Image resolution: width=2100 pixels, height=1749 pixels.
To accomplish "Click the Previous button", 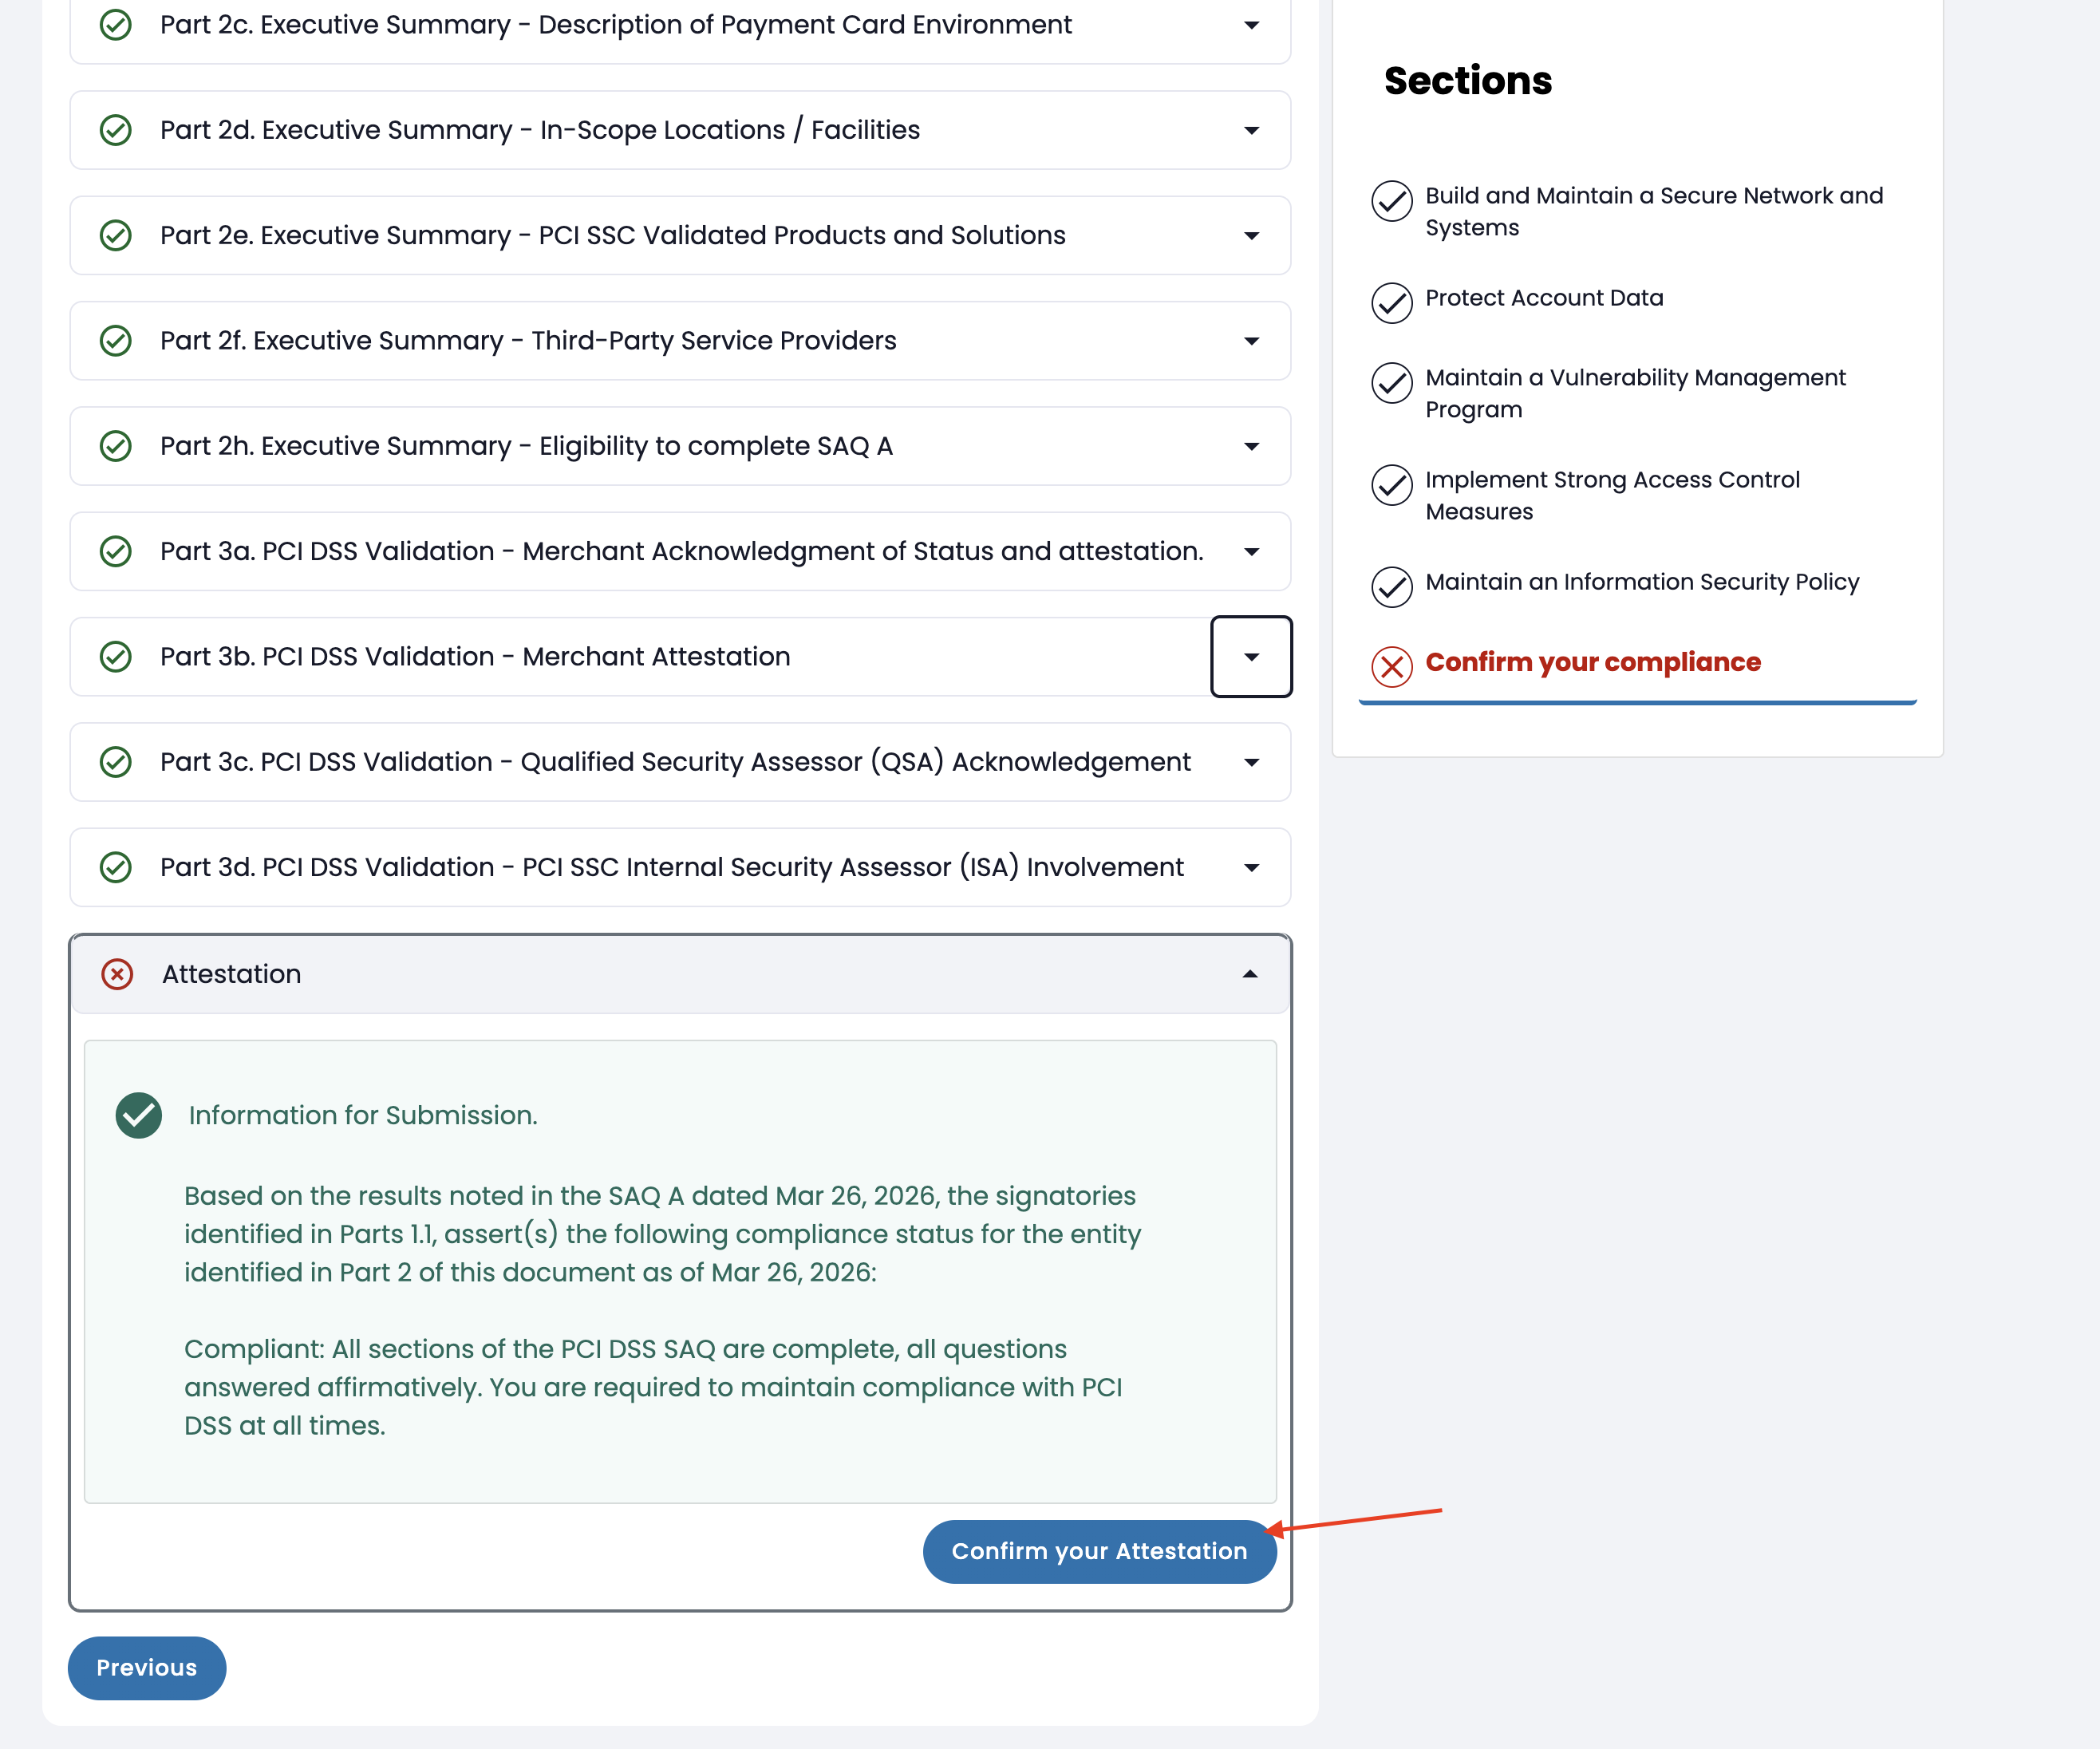I will click(x=147, y=1667).
